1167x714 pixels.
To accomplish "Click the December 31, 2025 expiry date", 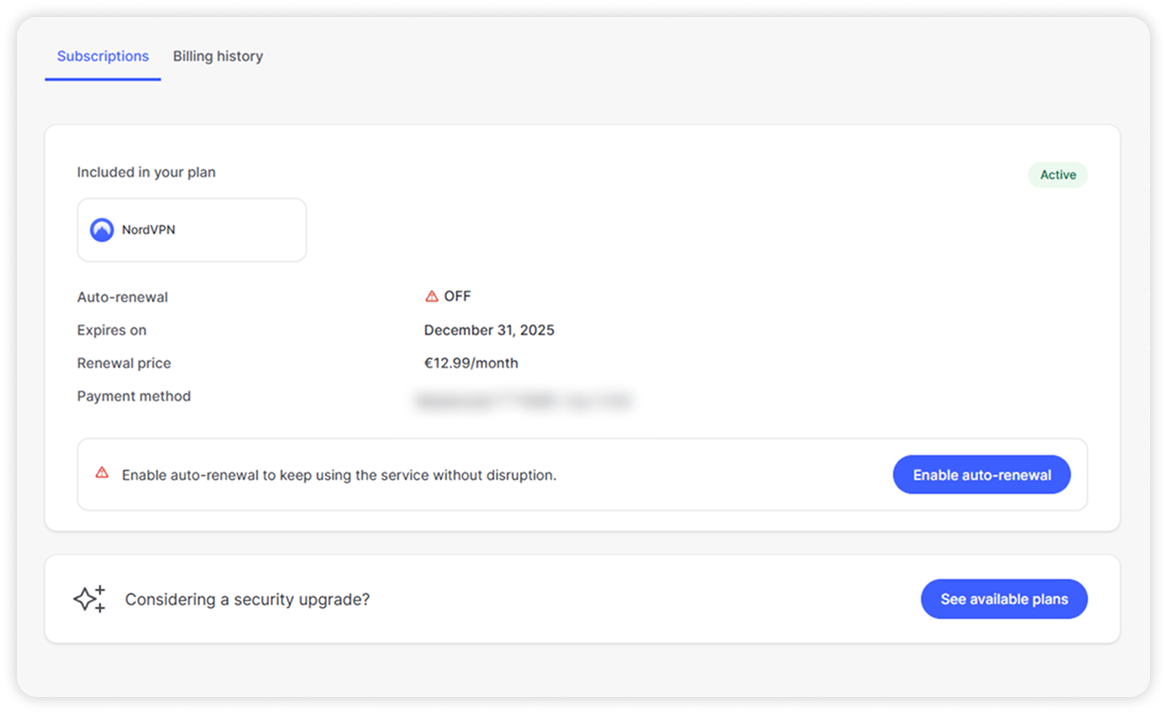I will tap(489, 330).
